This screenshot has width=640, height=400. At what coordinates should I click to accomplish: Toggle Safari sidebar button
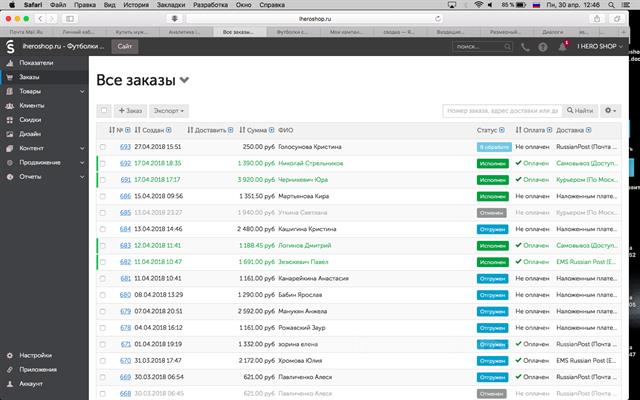(70, 19)
